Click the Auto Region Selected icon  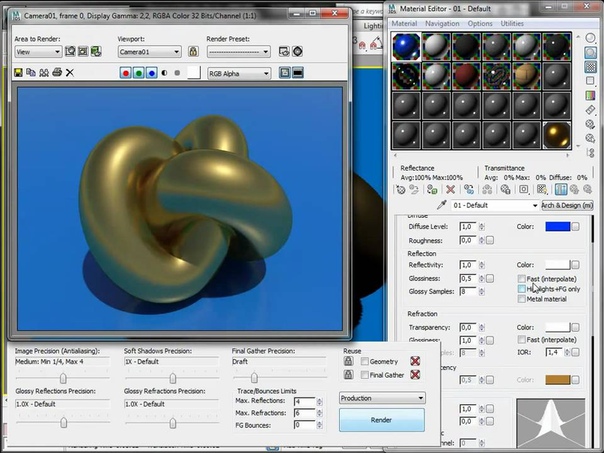coord(83,51)
